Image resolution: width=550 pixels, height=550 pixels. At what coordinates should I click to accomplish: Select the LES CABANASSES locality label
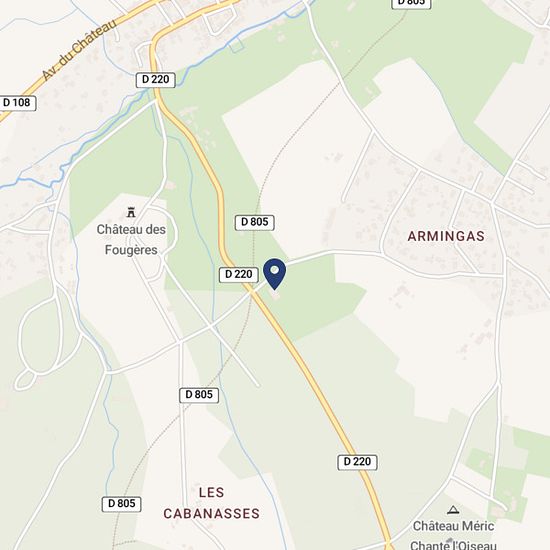pos(212,503)
